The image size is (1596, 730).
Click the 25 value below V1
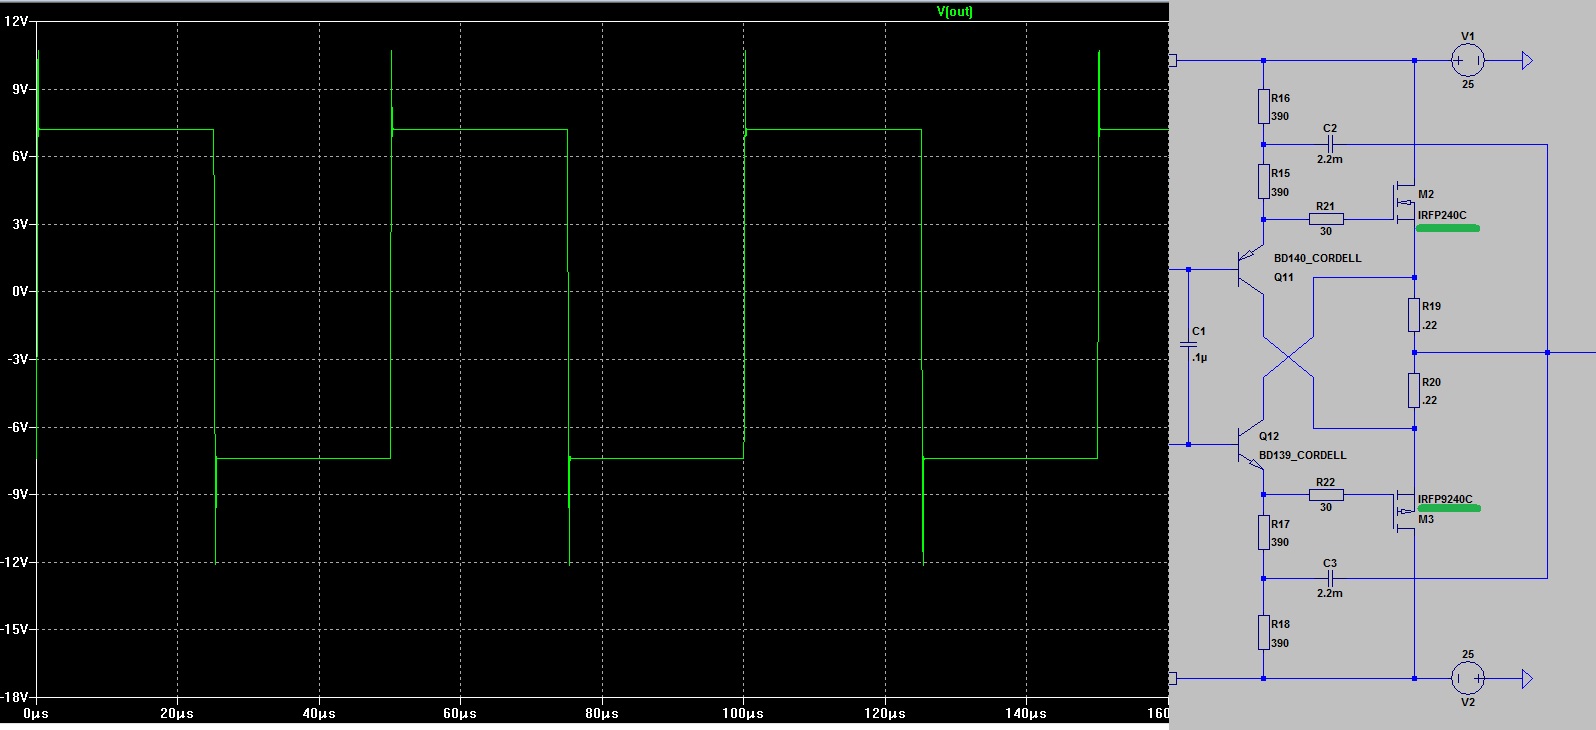pyautogui.click(x=1468, y=84)
